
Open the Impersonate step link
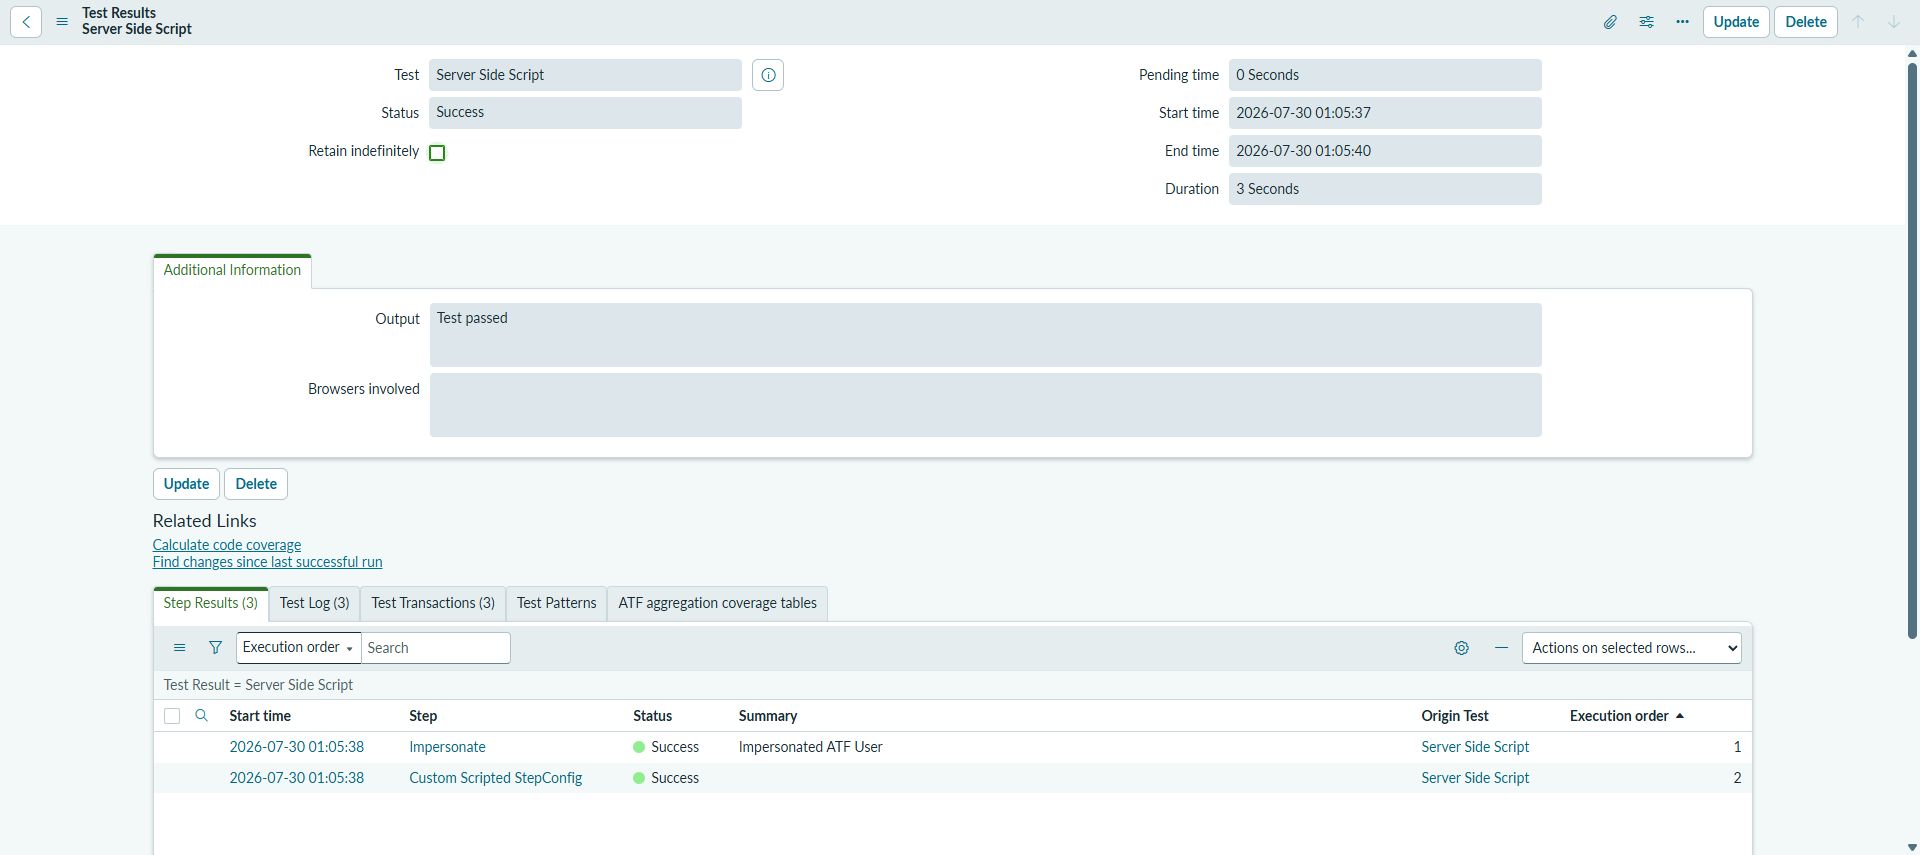pyautogui.click(x=447, y=747)
